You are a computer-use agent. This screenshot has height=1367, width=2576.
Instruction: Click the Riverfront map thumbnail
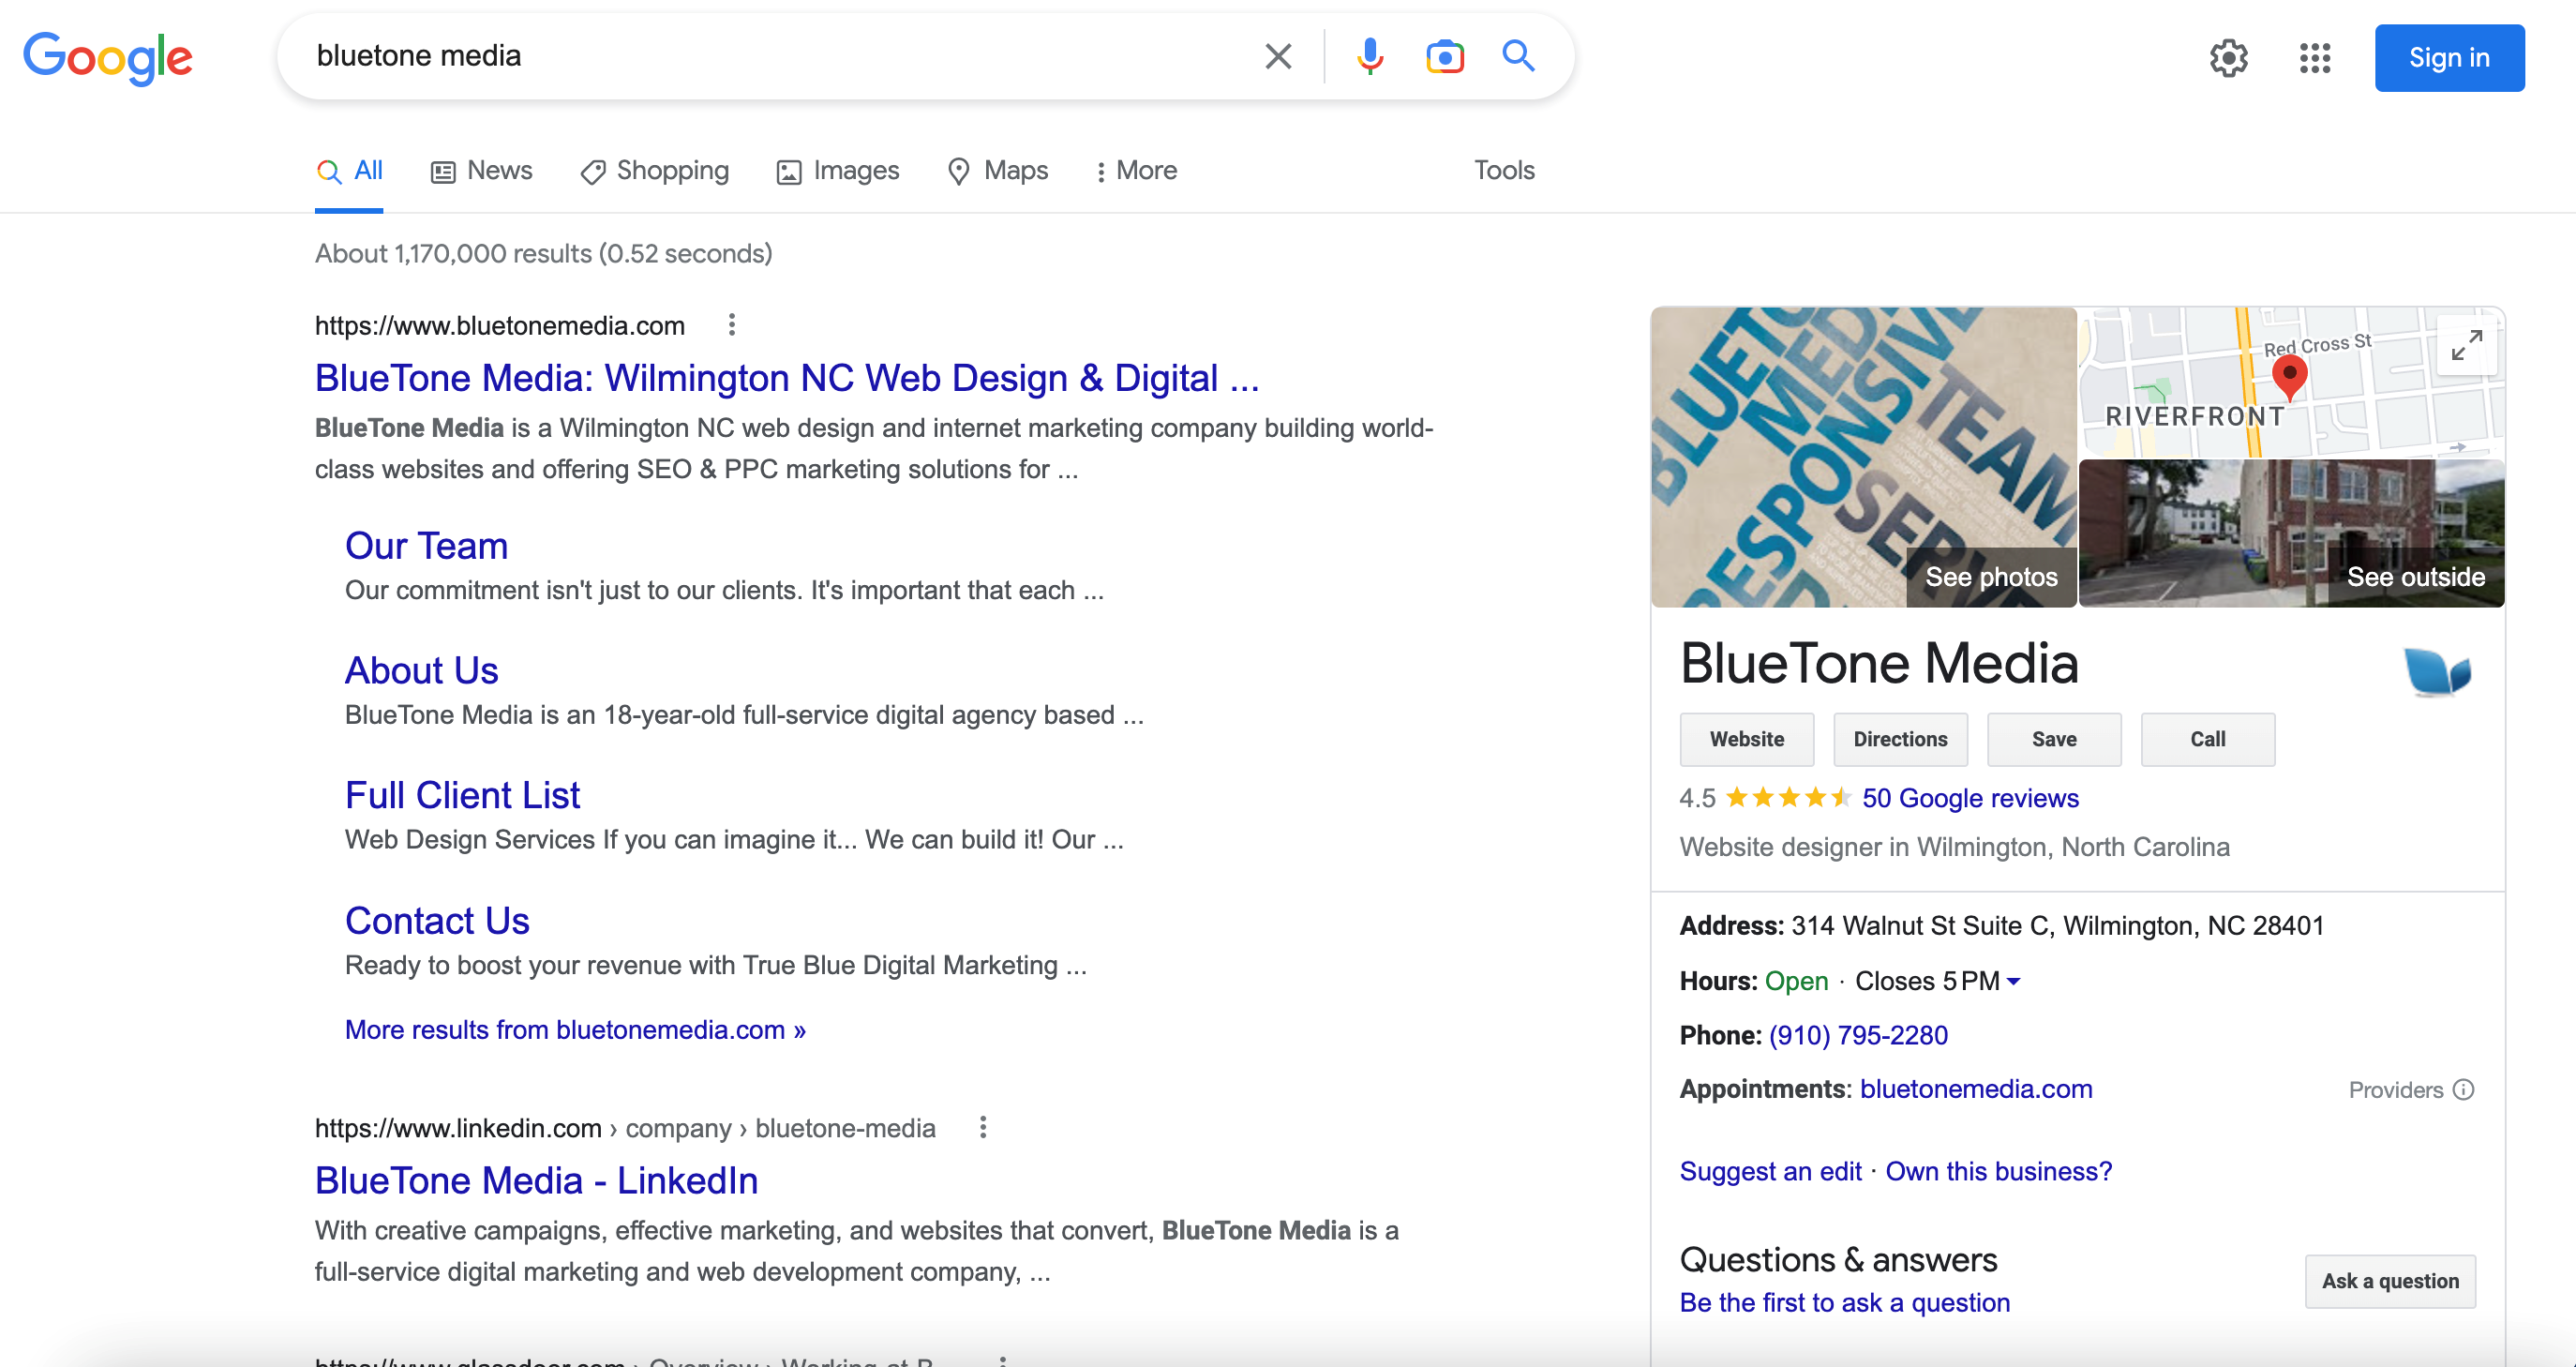point(2292,382)
